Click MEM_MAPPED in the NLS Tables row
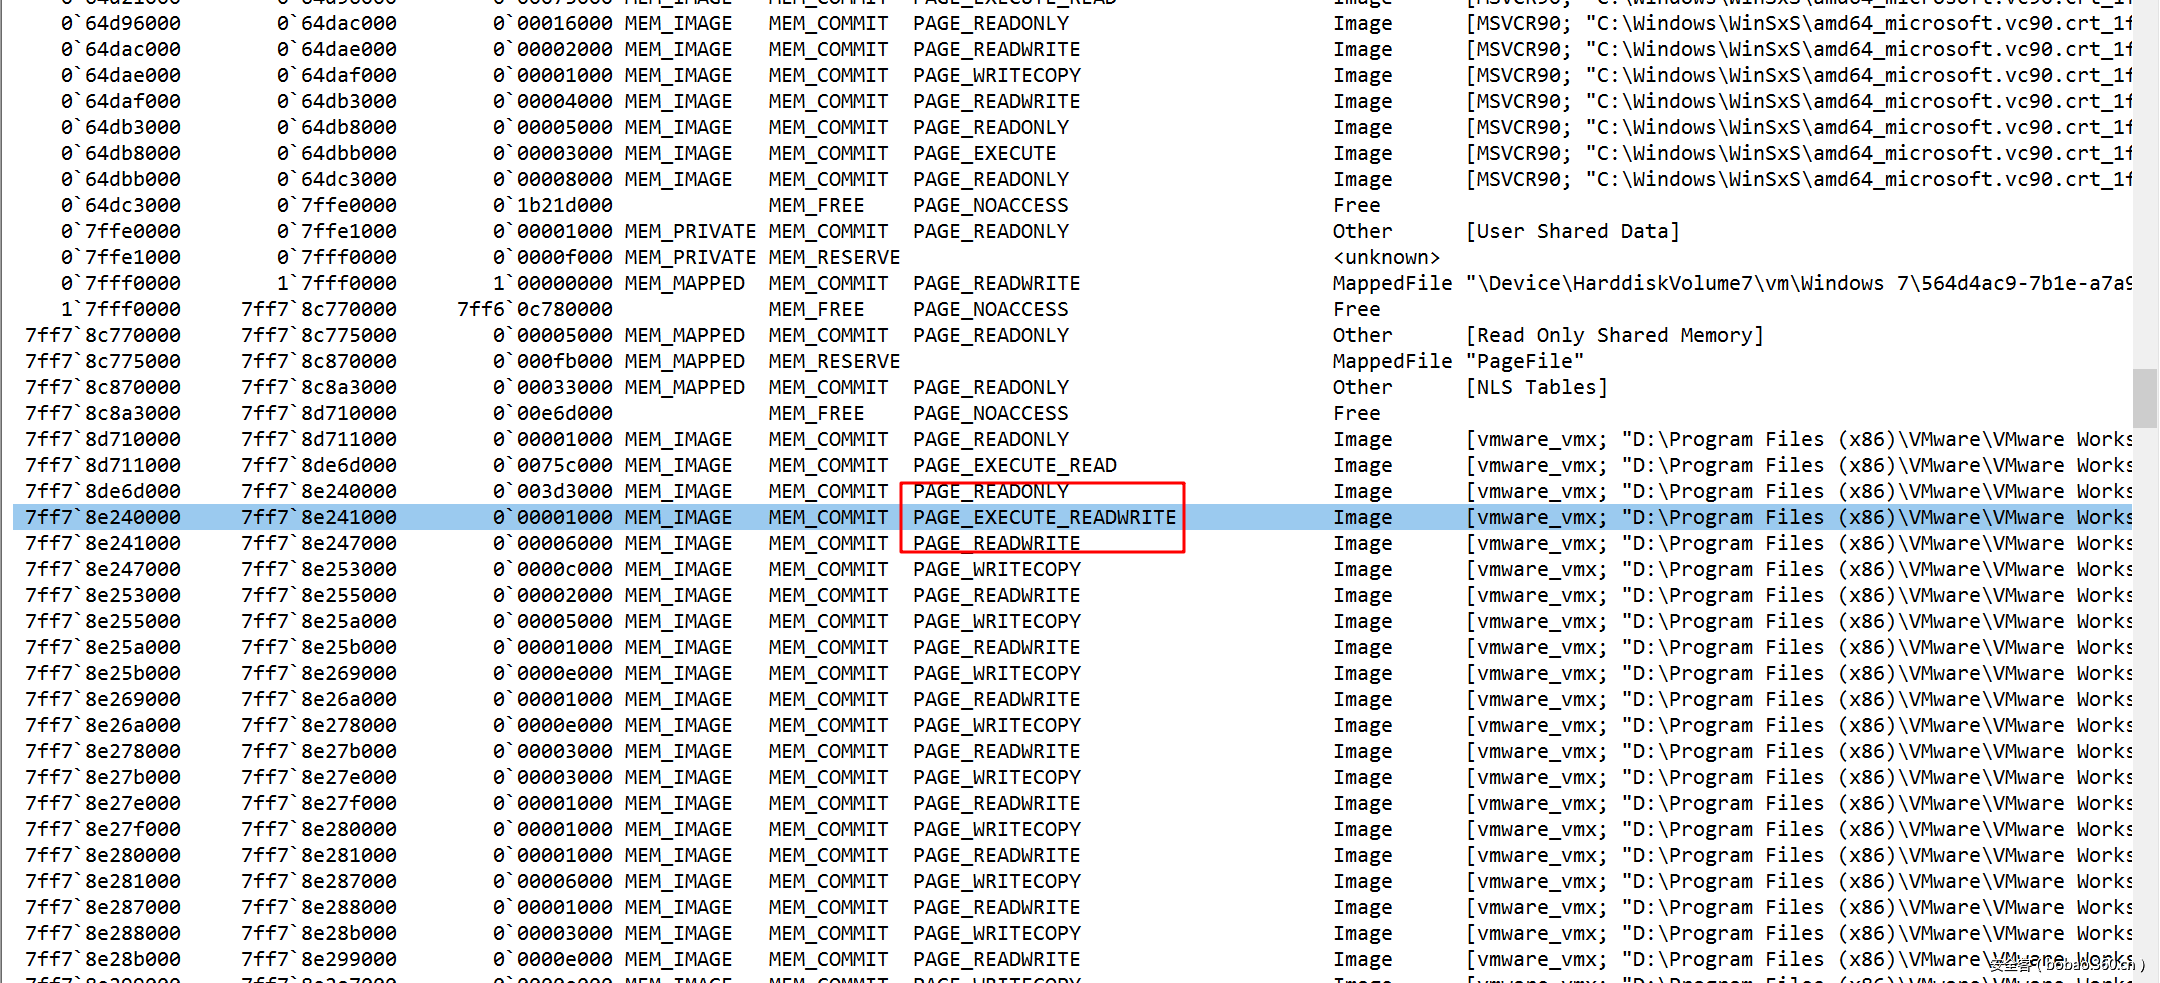This screenshot has width=2160, height=983. (x=684, y=387)
